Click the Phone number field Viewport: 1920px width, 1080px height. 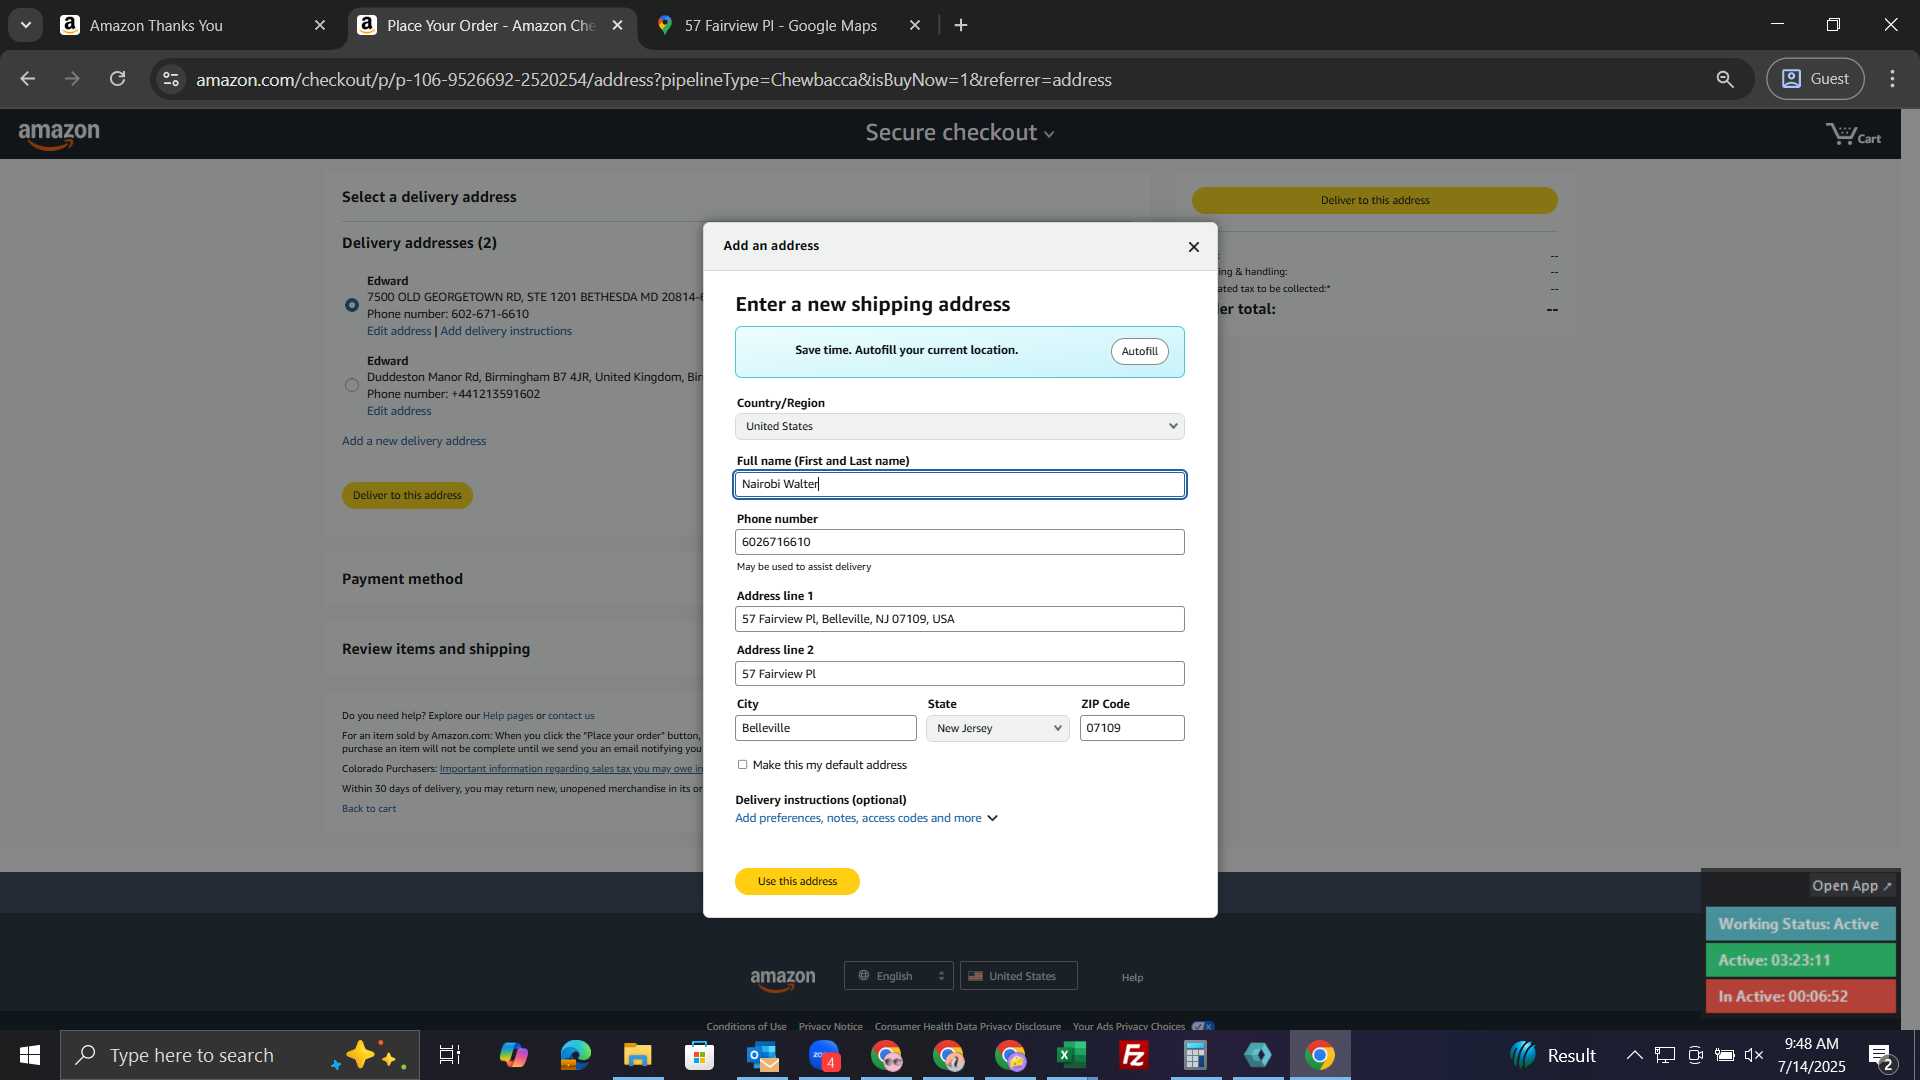coord(959,542)
